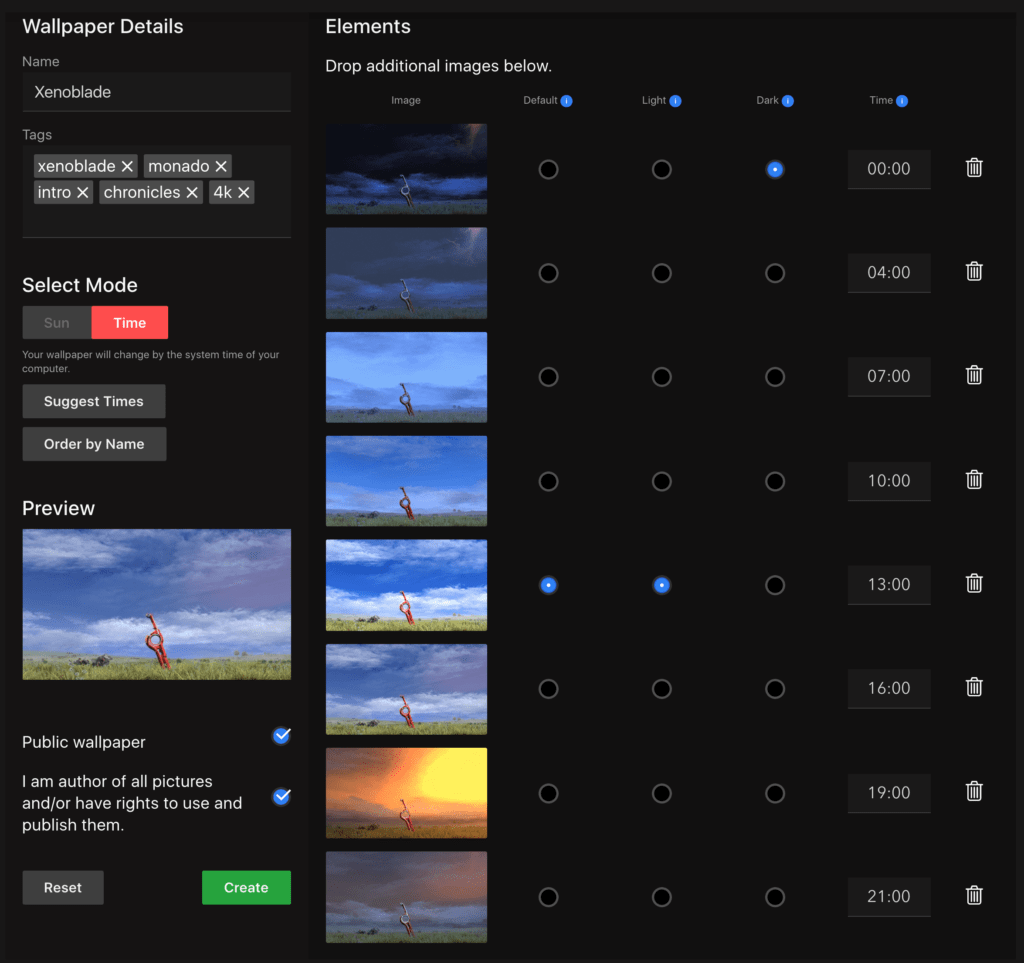
Task: Remove the xenoblade tag
Action: click(x=127, y=166)
